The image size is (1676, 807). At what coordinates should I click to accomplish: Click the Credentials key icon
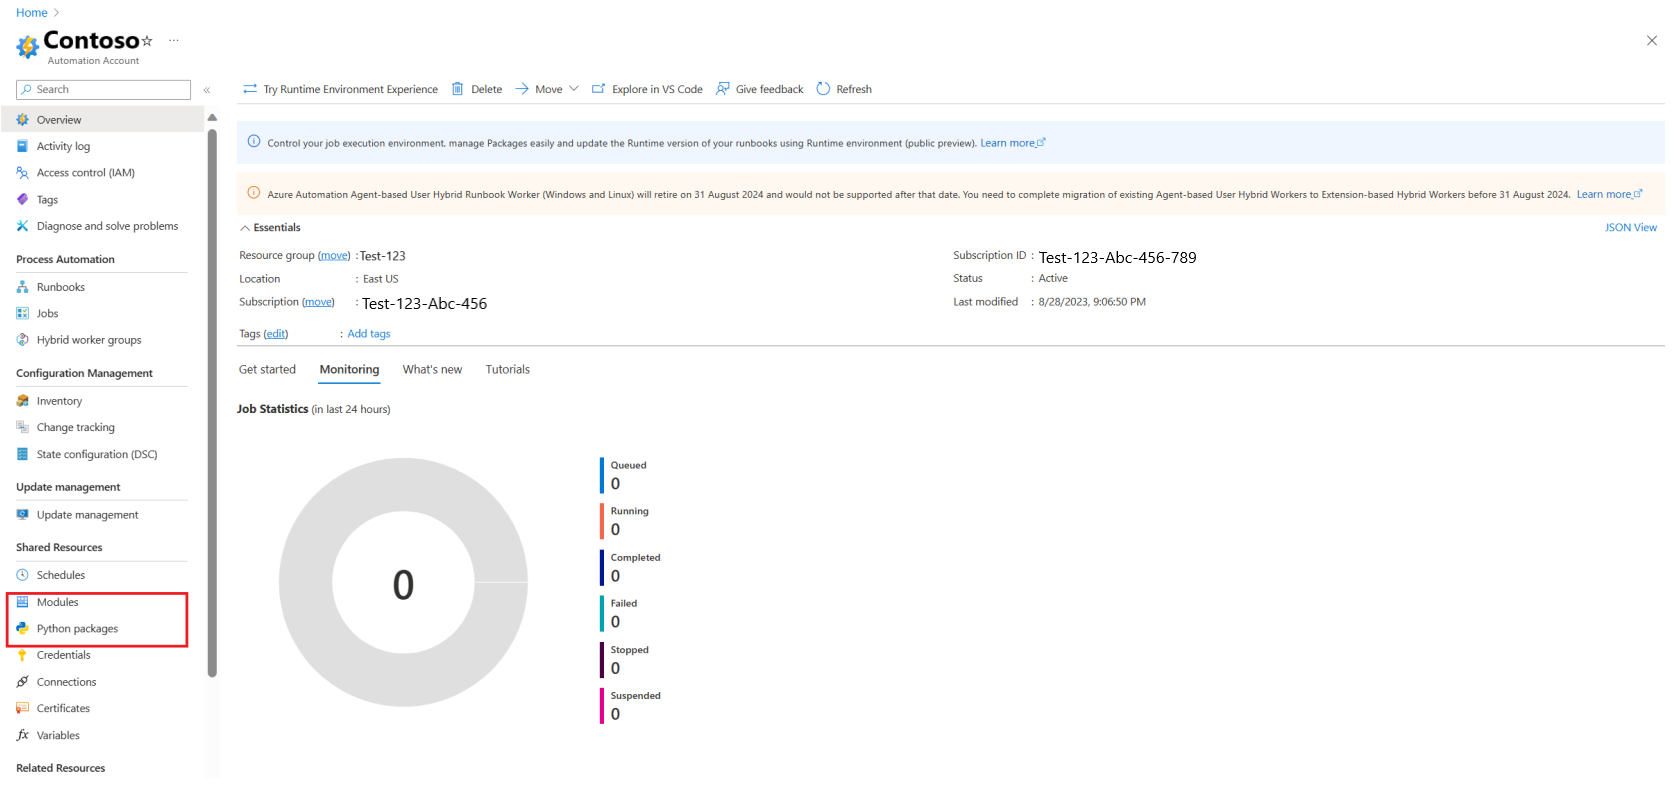[23, 655]
